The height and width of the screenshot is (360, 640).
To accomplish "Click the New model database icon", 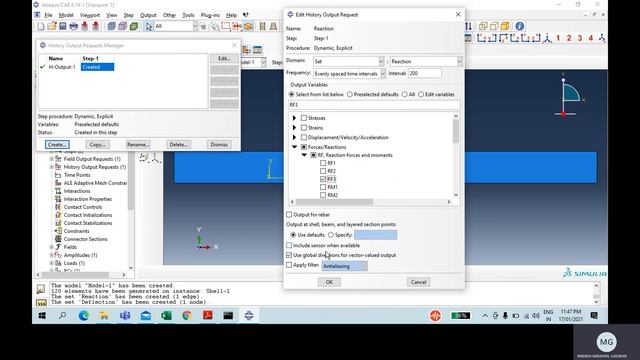I will (x=41, y=26).
